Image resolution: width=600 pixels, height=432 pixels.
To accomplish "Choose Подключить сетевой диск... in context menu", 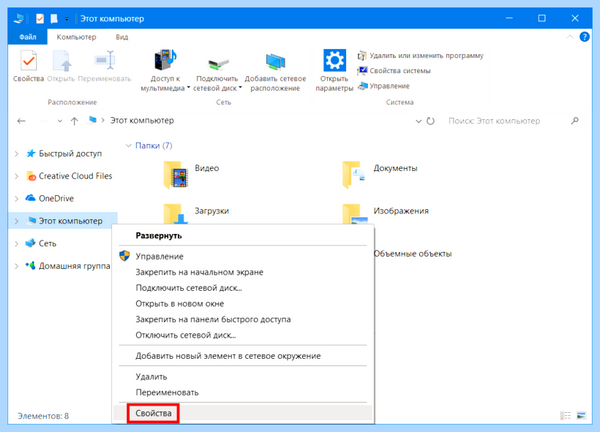I will [x=243, y=288].
